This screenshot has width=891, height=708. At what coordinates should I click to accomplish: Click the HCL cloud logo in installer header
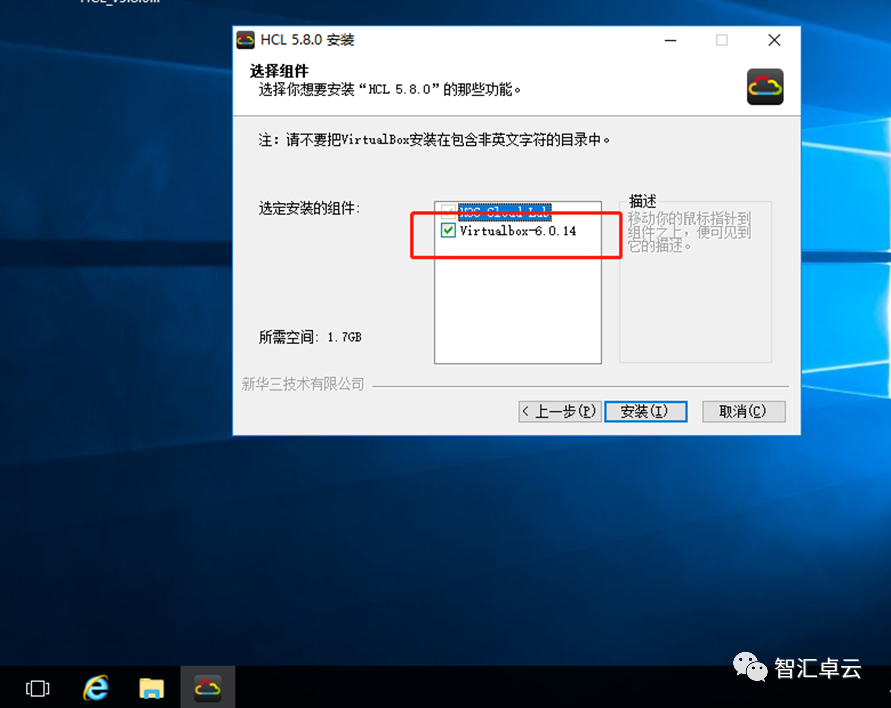(765, 87)
